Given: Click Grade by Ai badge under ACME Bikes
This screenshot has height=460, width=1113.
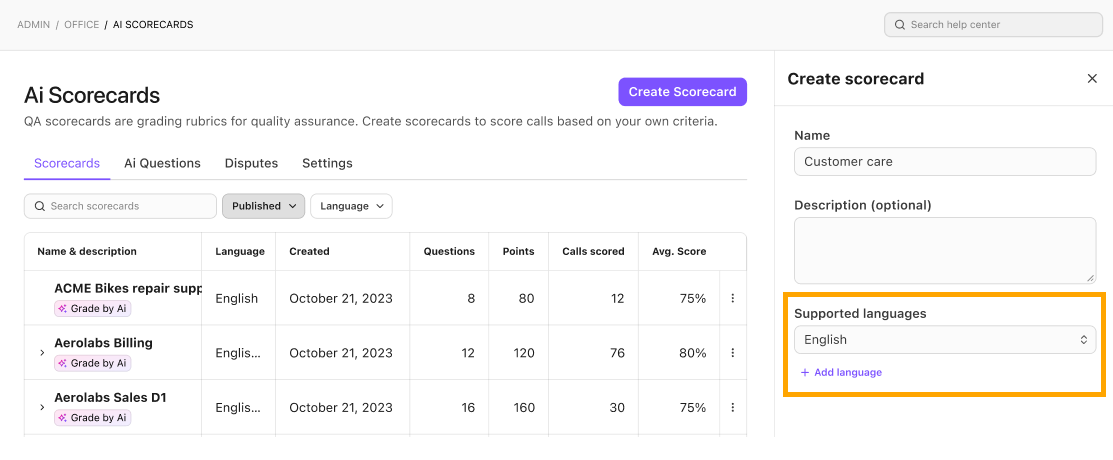Looking at the screenshot, I should pyautogui.click(x=93, y=309).
